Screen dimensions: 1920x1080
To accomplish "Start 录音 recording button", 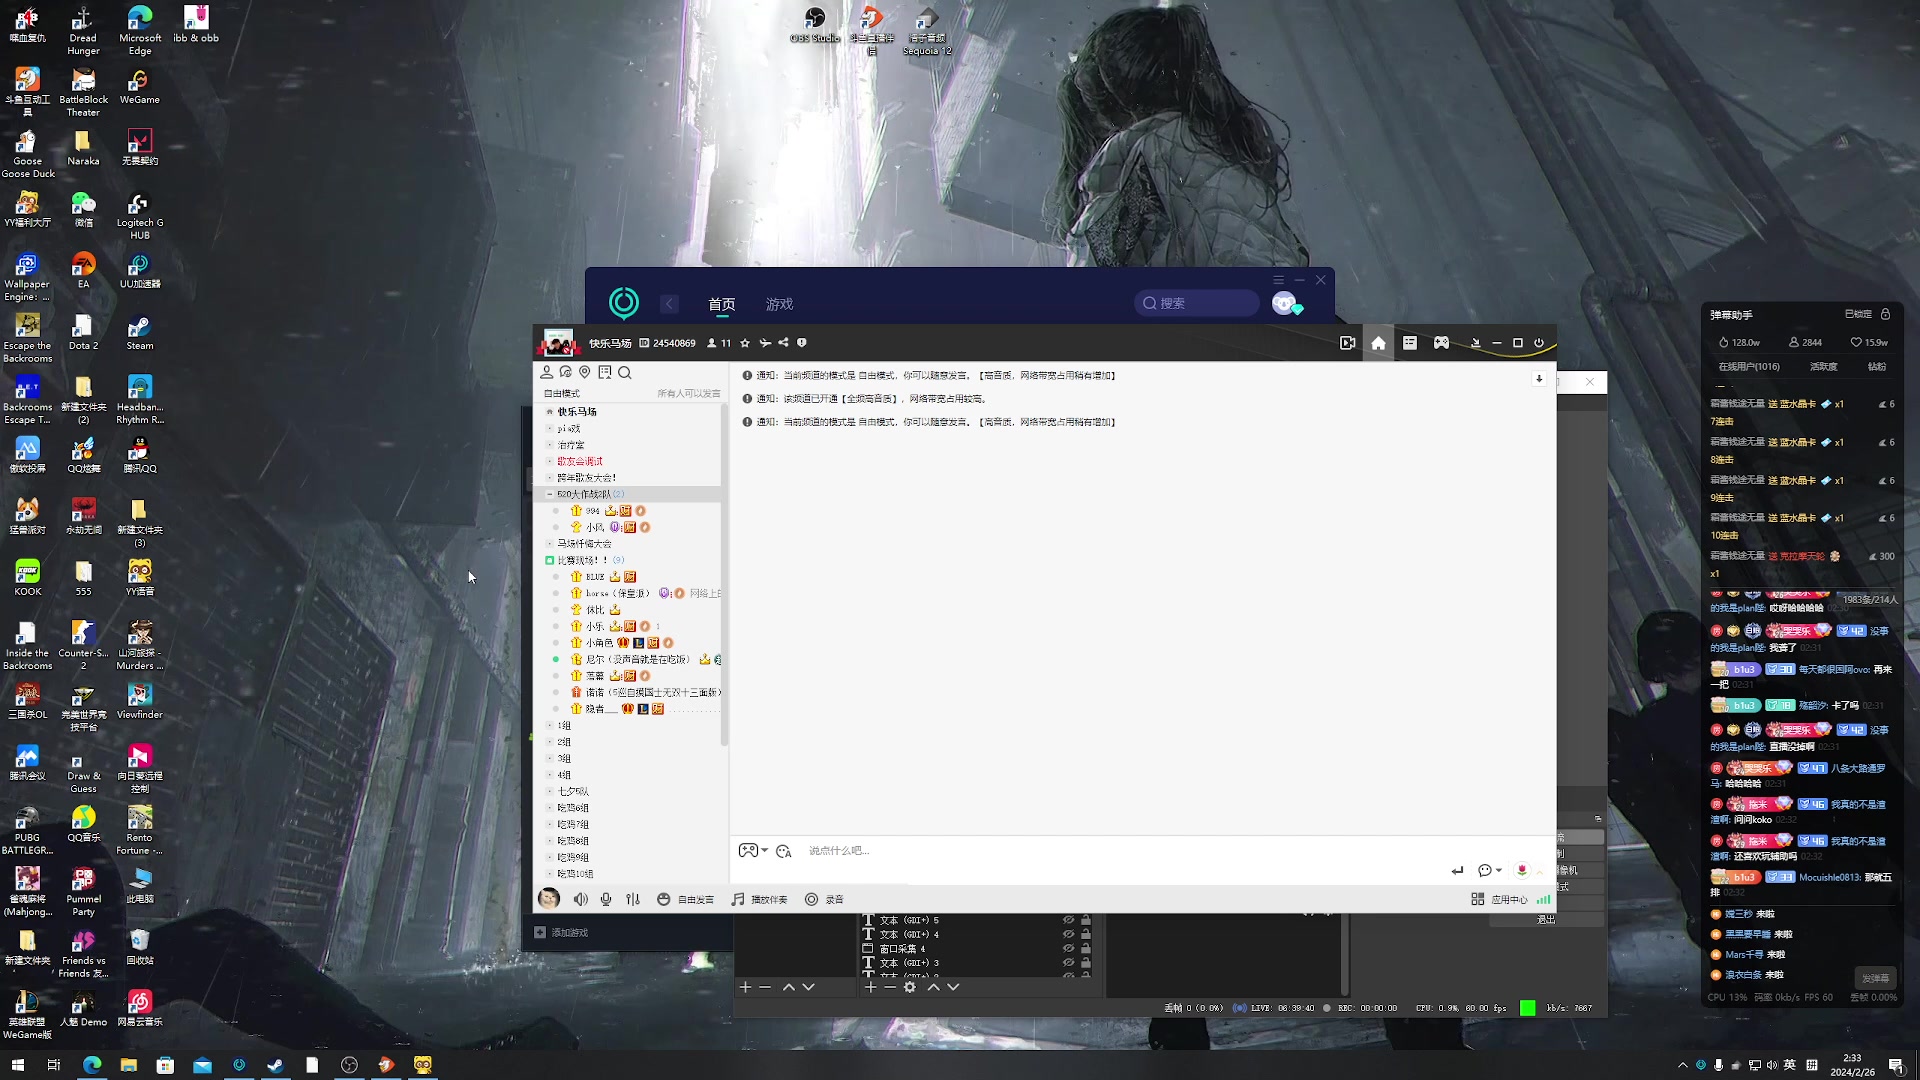I will point(811,899).
